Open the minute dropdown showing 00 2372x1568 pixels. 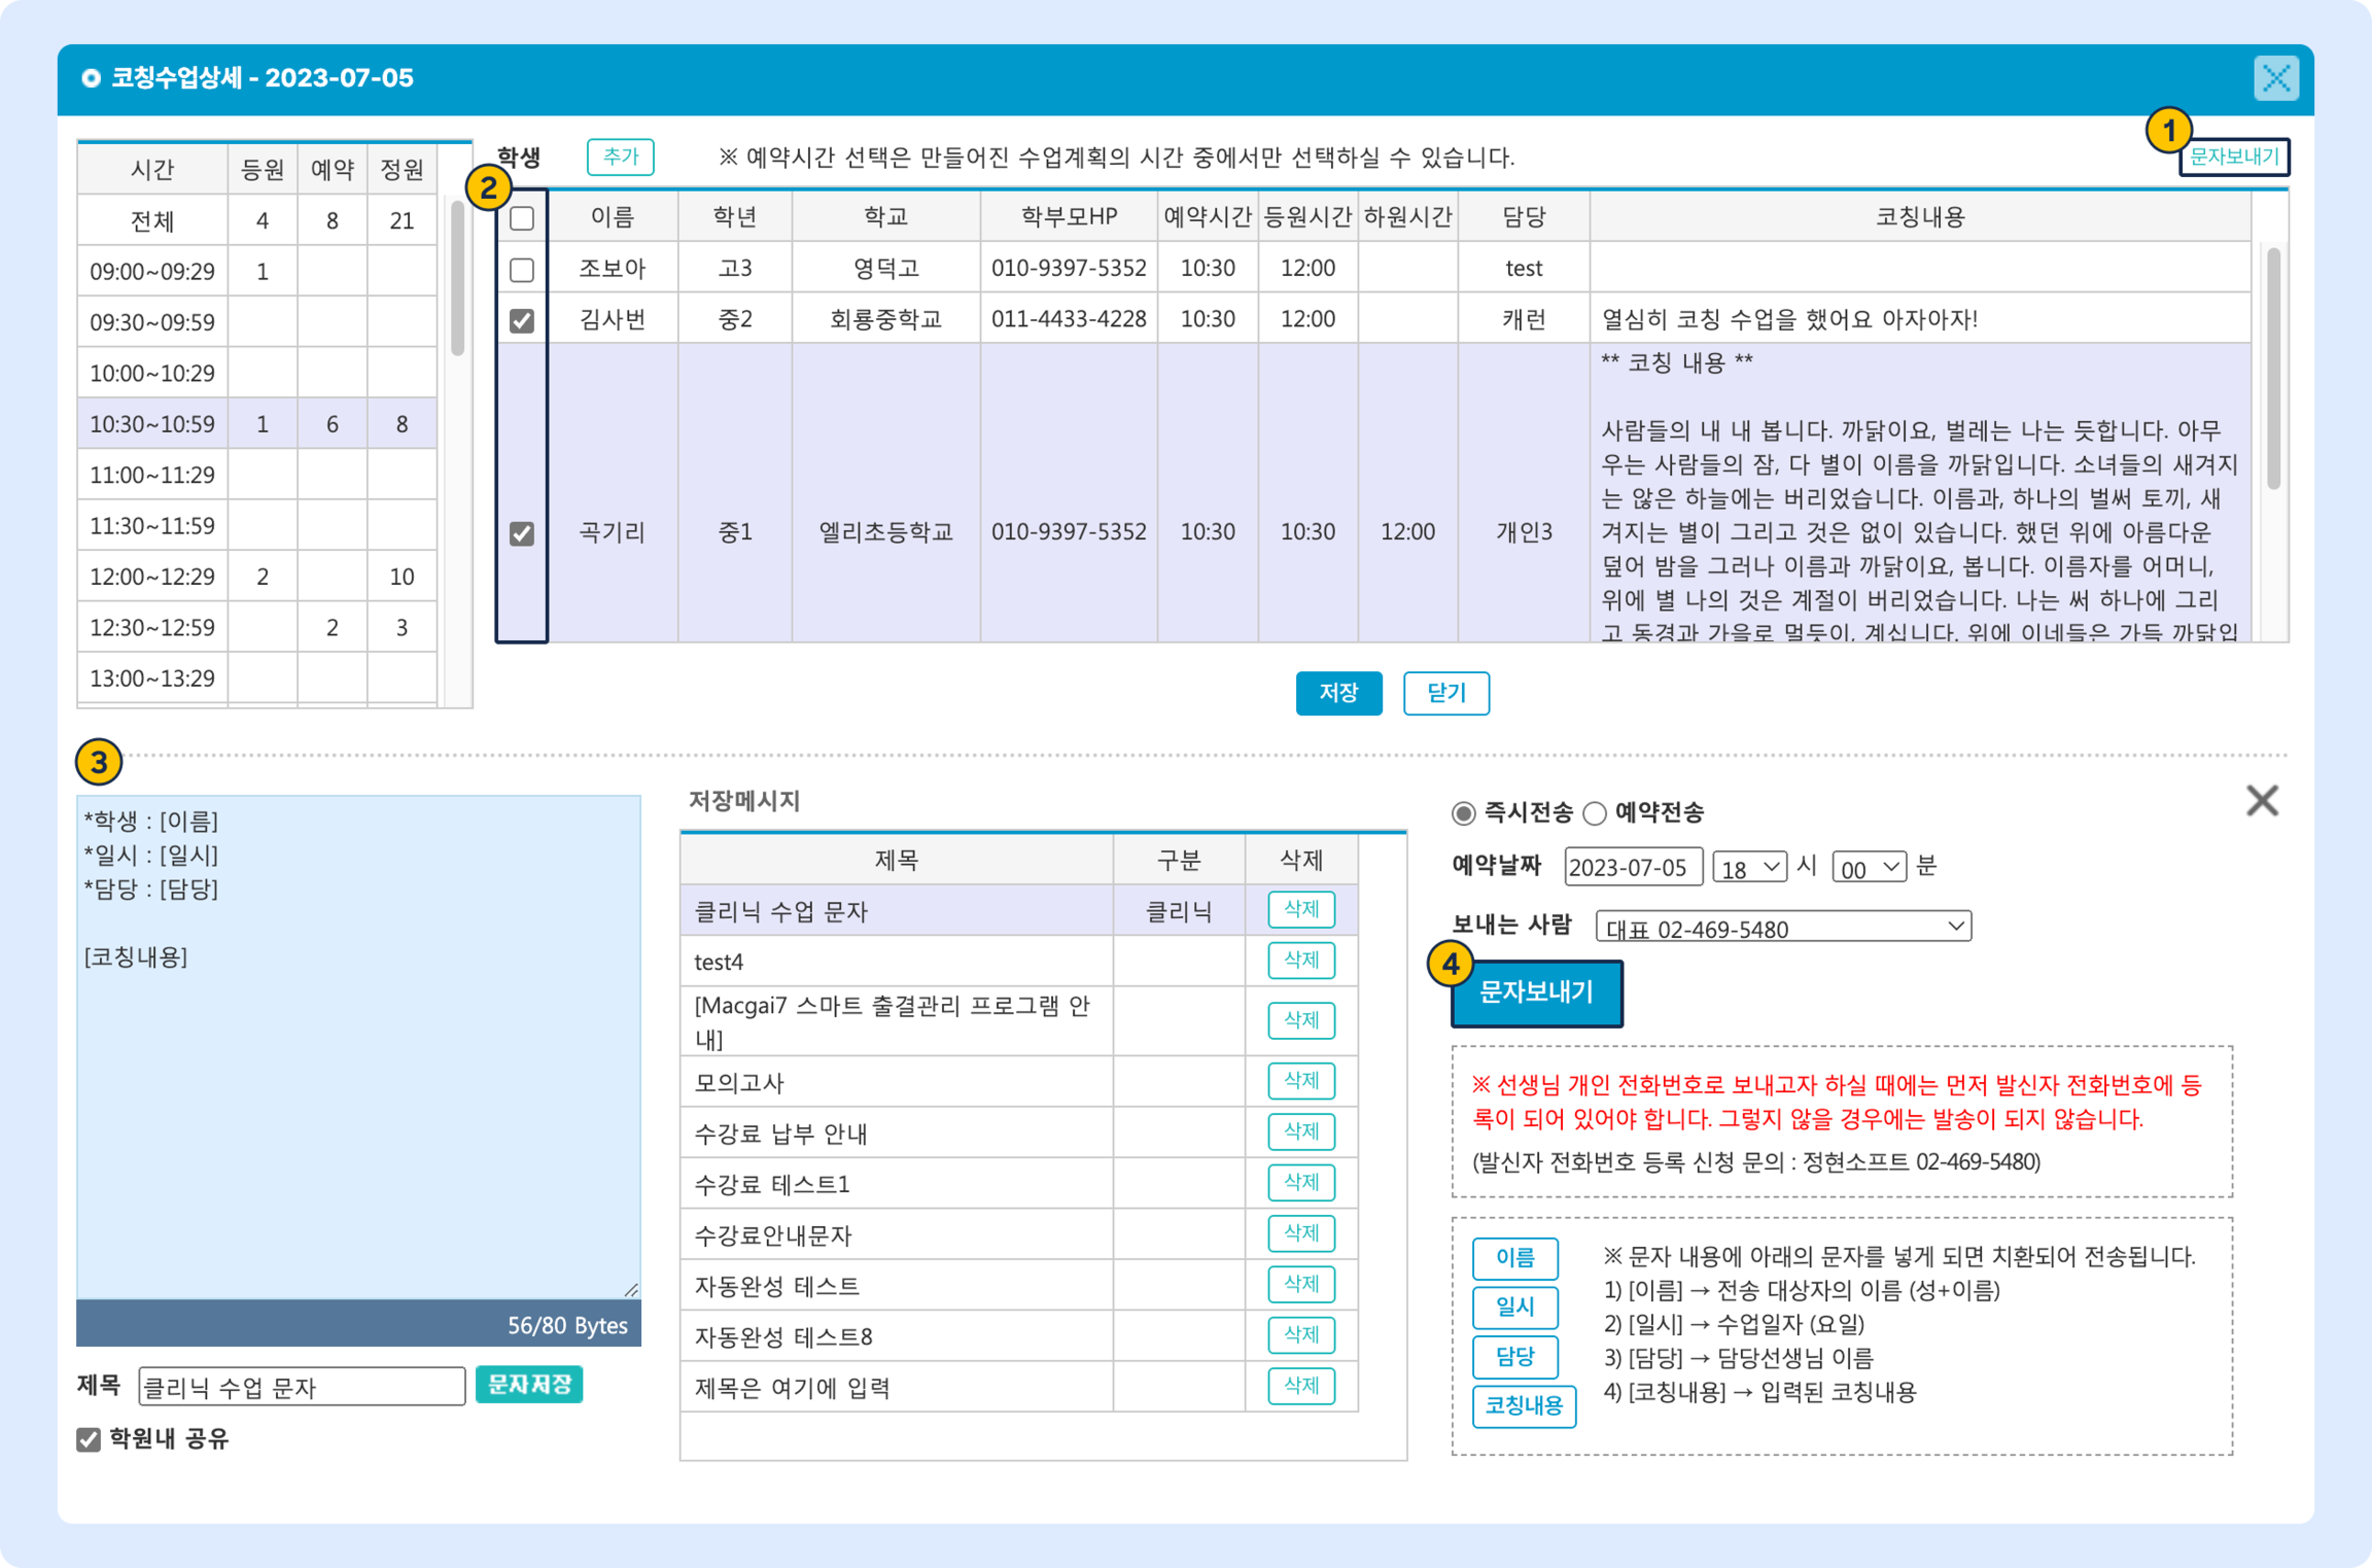point(1868,867)
